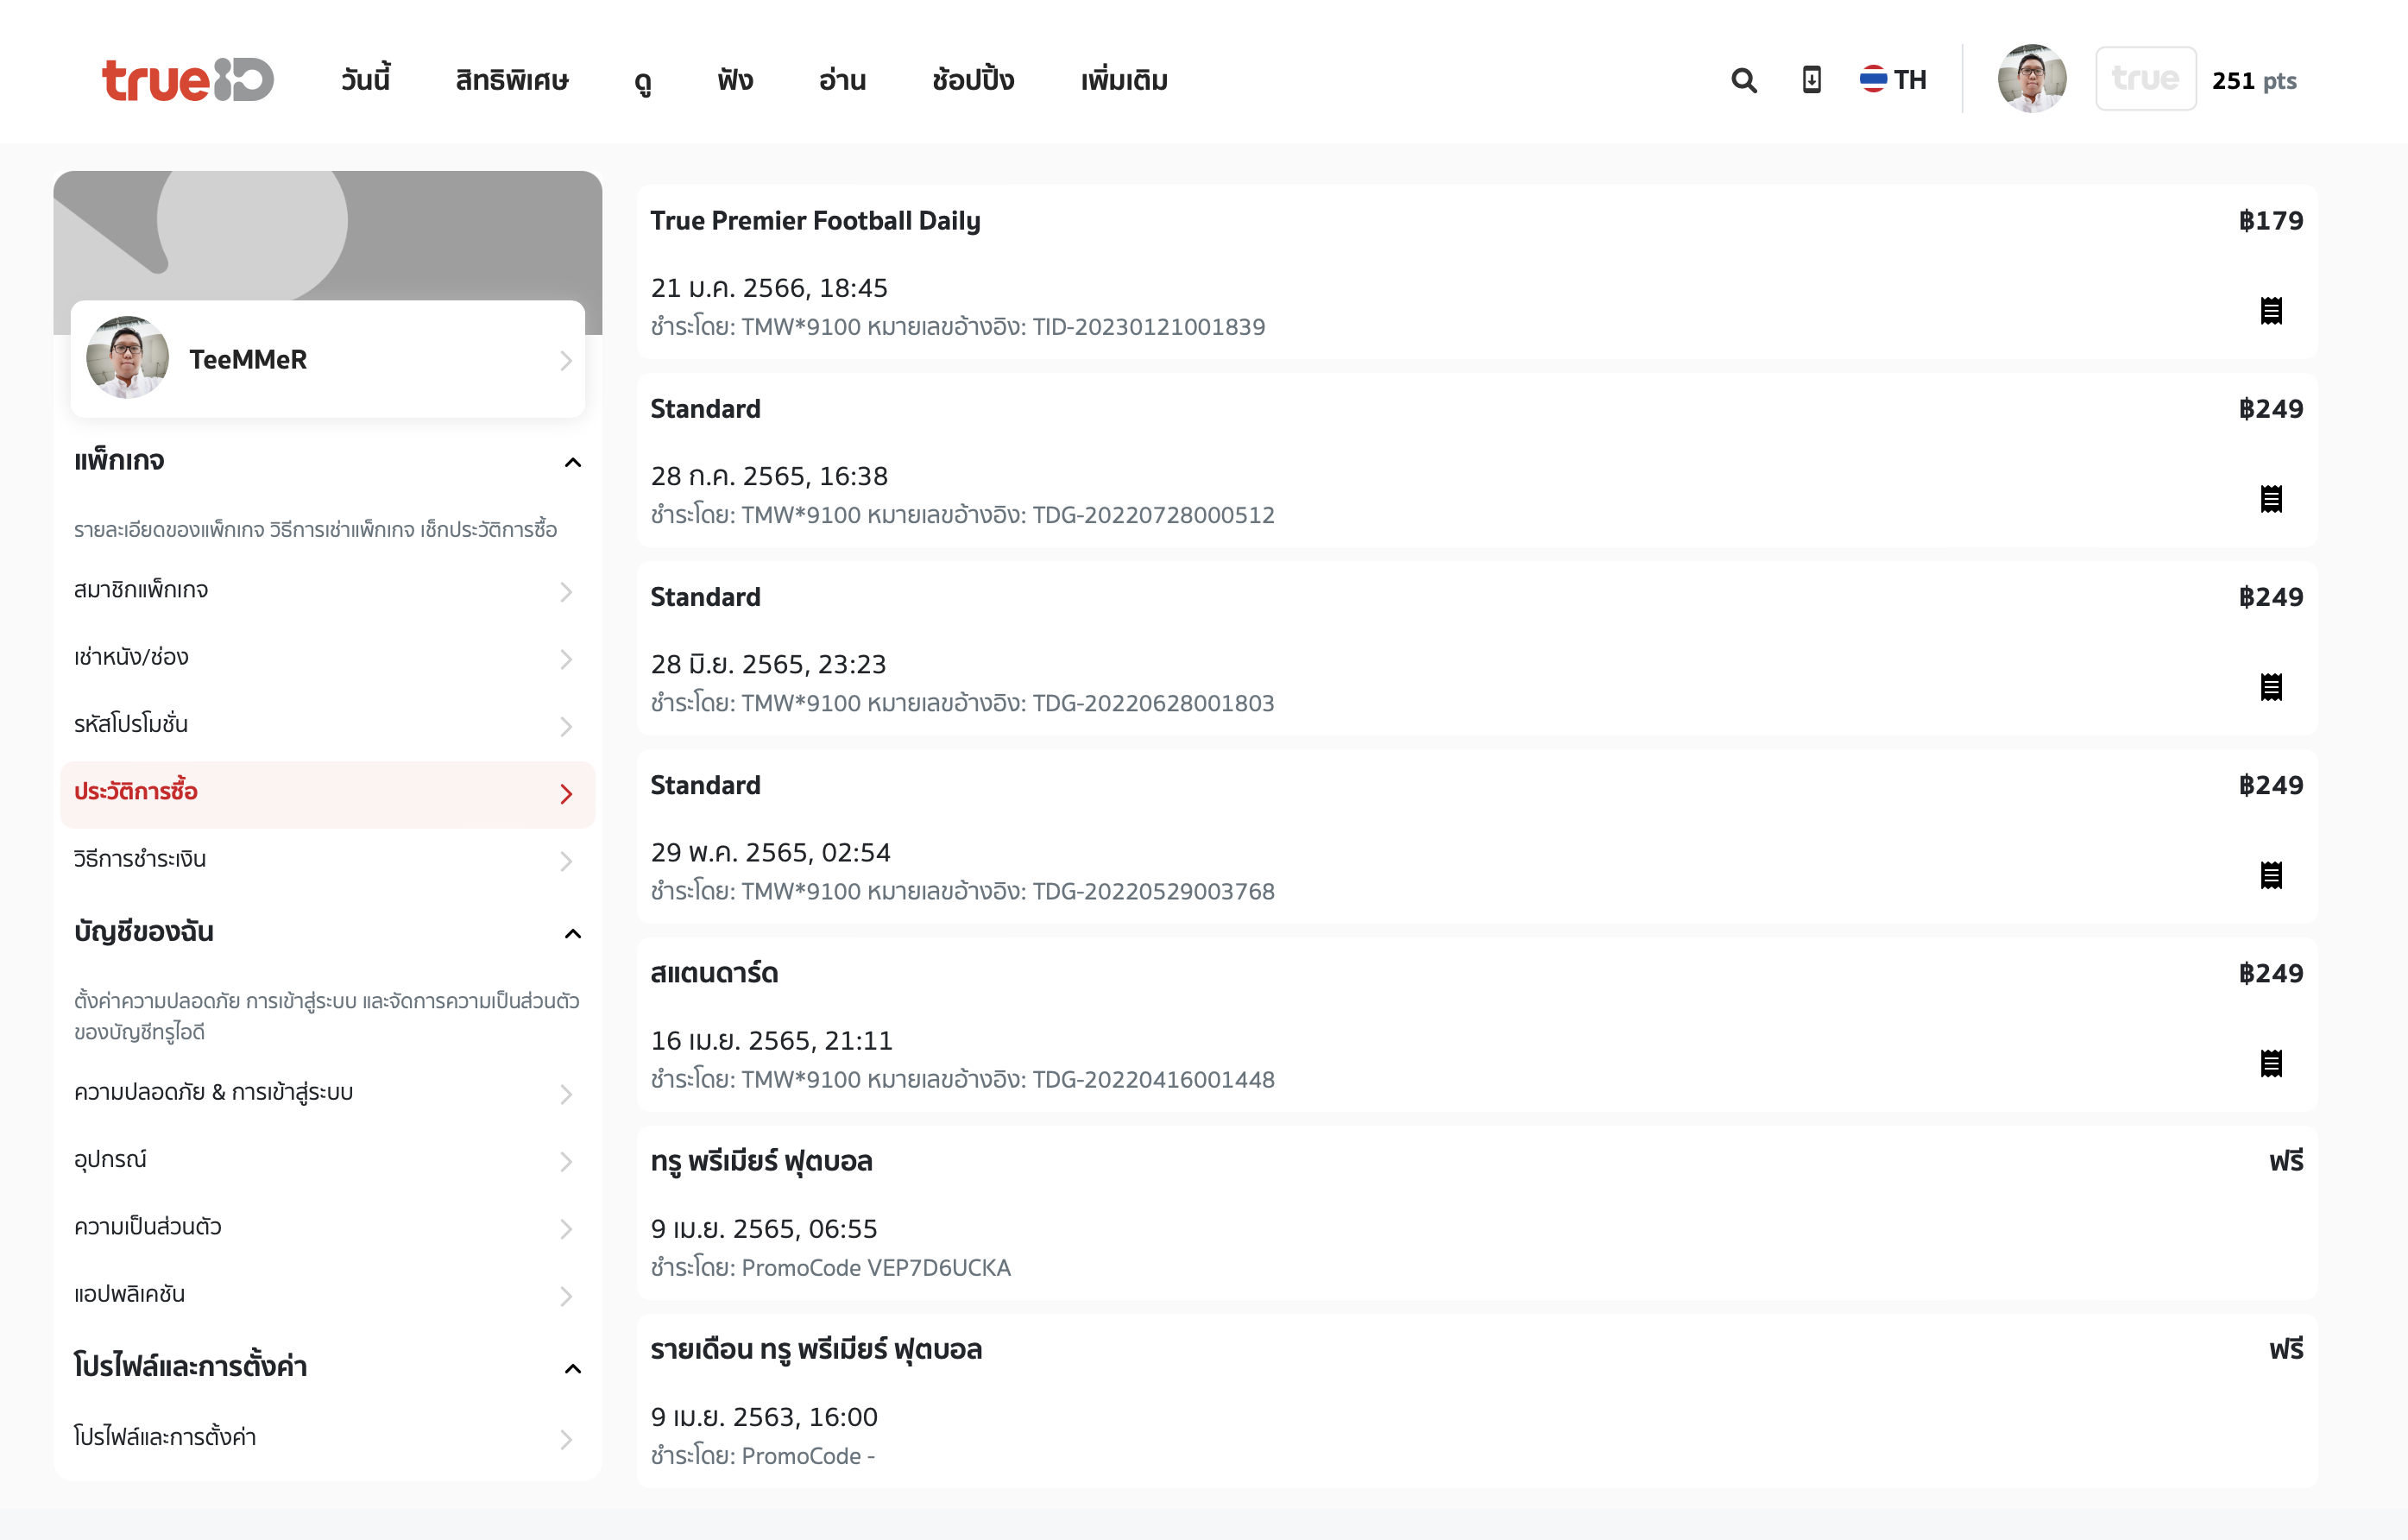Click the search magnifier icon

pyautogui.click(x=1743, y=80)
